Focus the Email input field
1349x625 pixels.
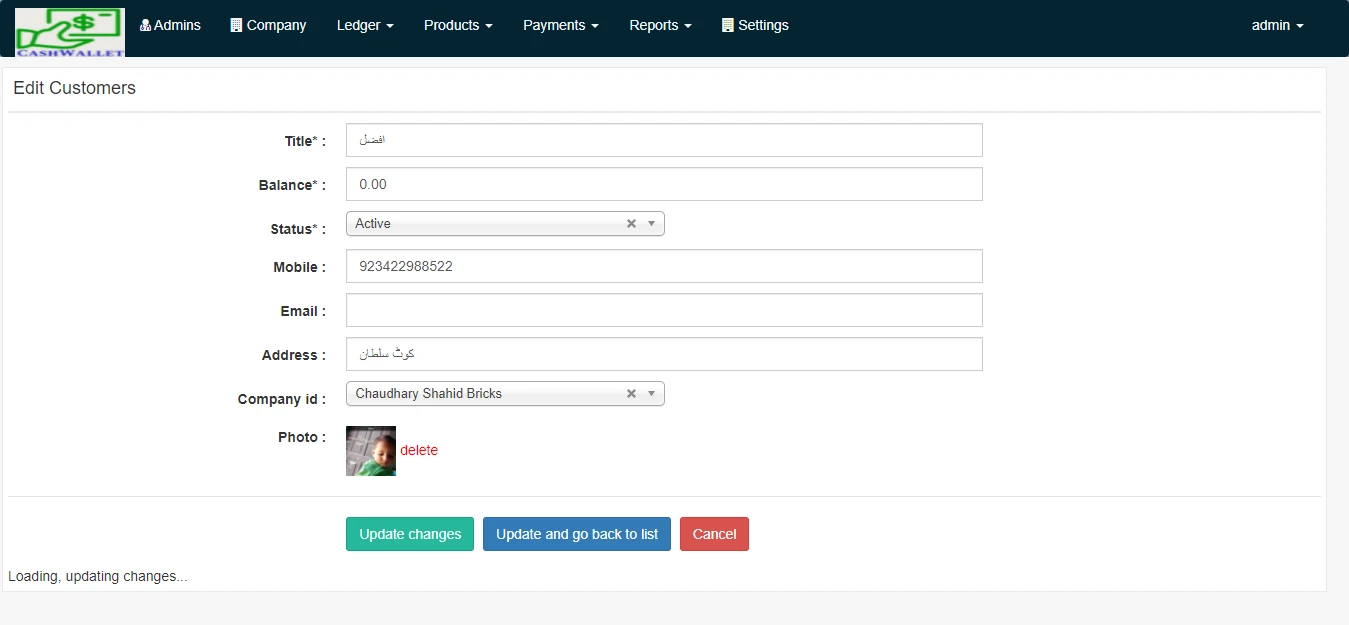[x=664, y=310]
